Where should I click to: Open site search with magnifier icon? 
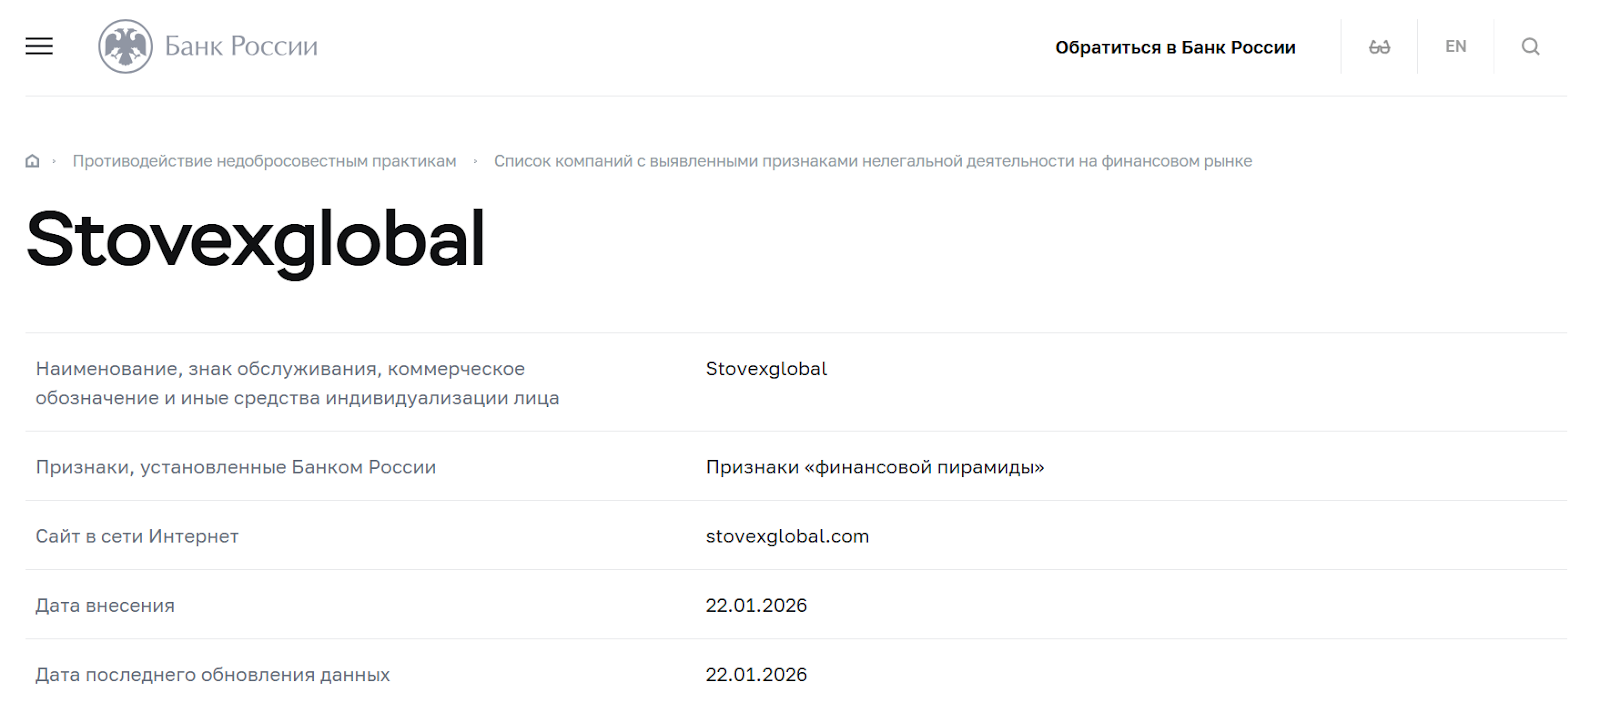click(x=1530, y=47)
